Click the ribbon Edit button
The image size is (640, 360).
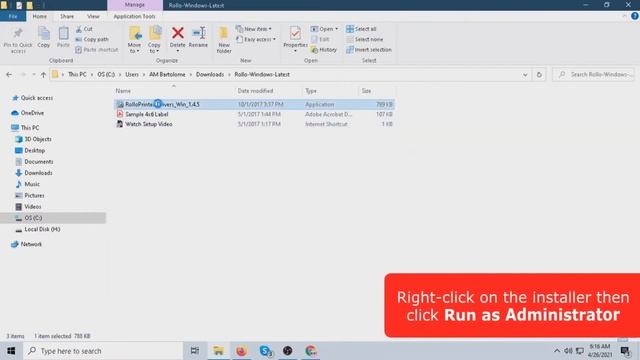pyautogui.click(x=320, y=39)
